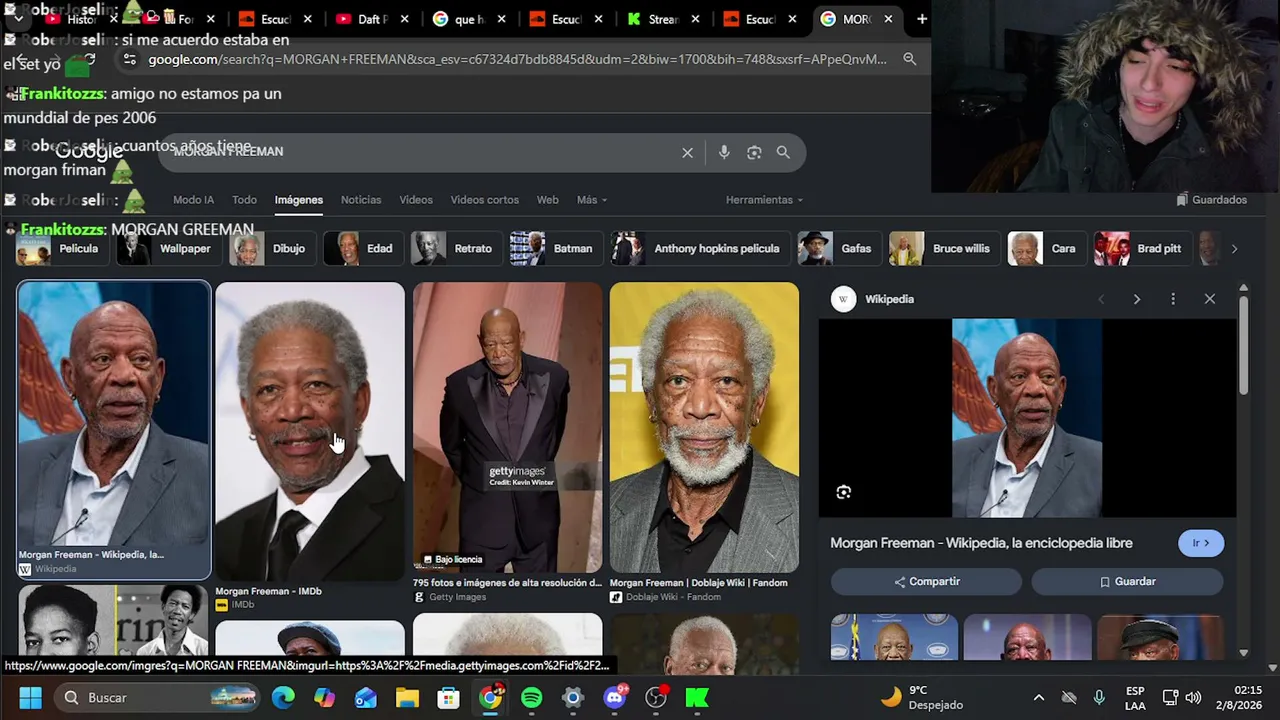The width and height of the screenshot is (1280, 720).
Task: Expand the Más menu
Action: (x=592, y=200)
